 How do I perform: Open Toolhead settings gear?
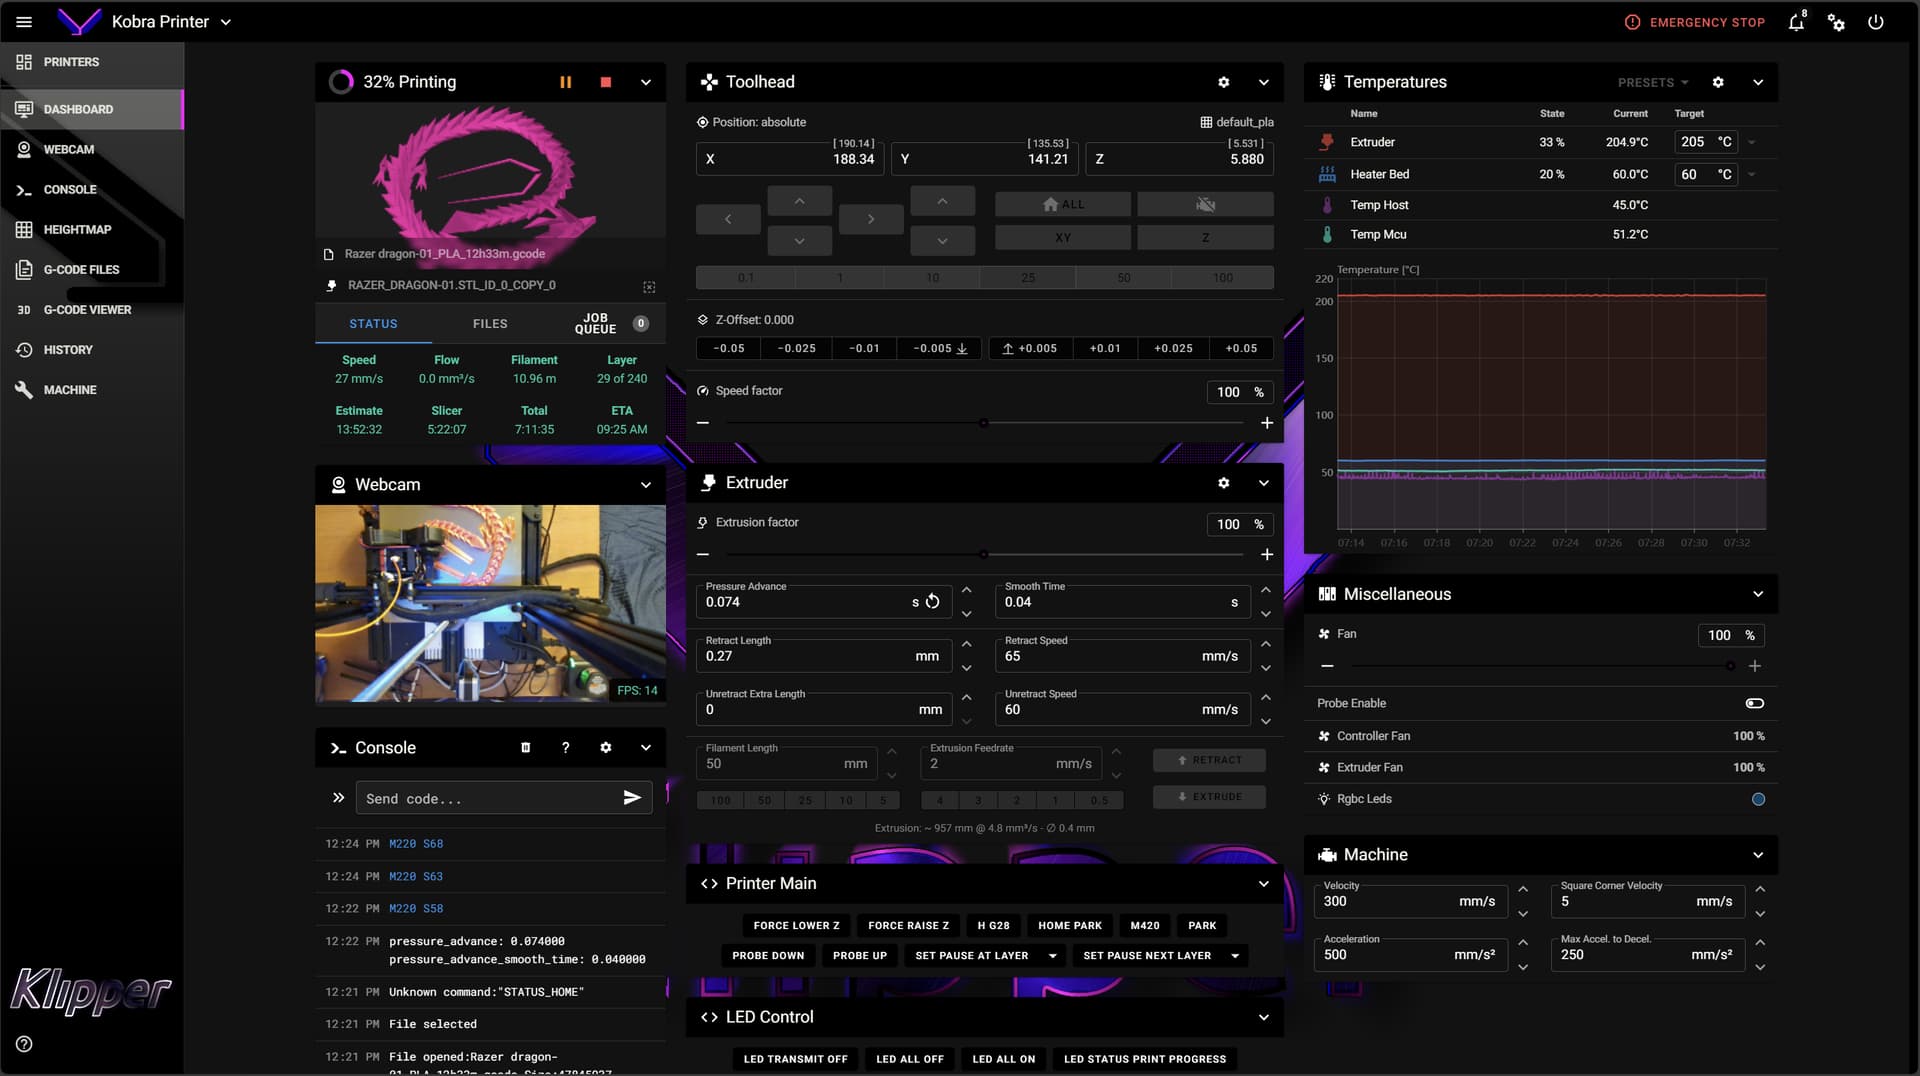(x=1223, y=82)
